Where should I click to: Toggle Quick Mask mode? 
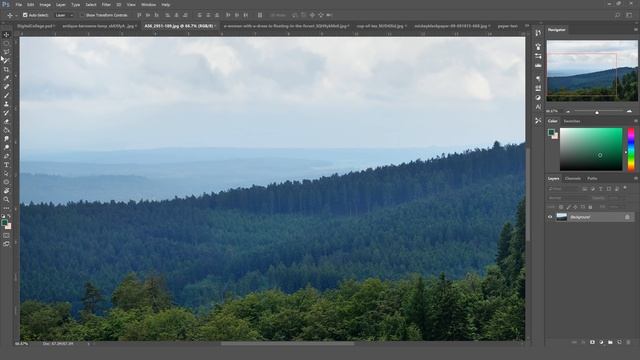pos(6,236)
